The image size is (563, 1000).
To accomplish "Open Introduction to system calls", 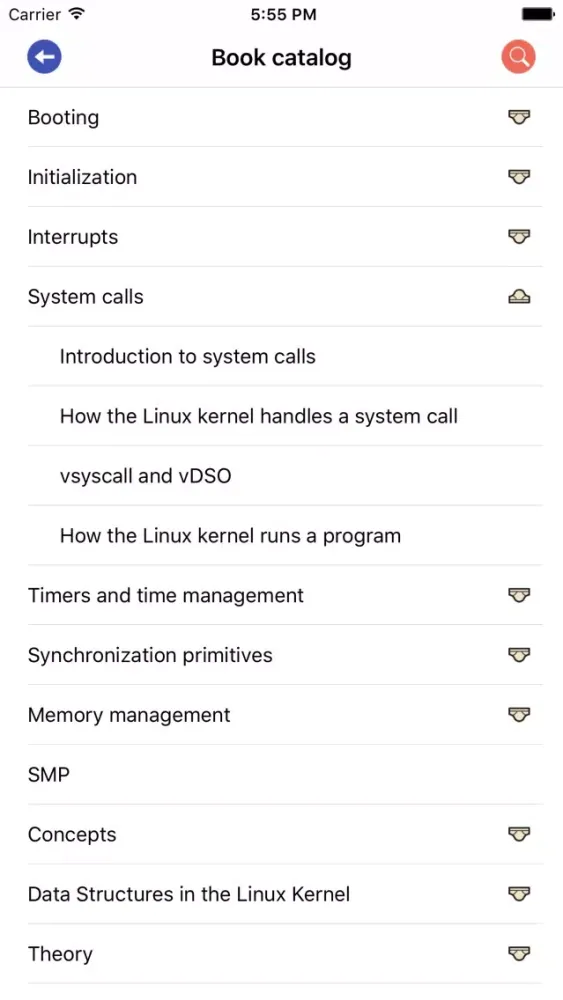I will [187, 357].
